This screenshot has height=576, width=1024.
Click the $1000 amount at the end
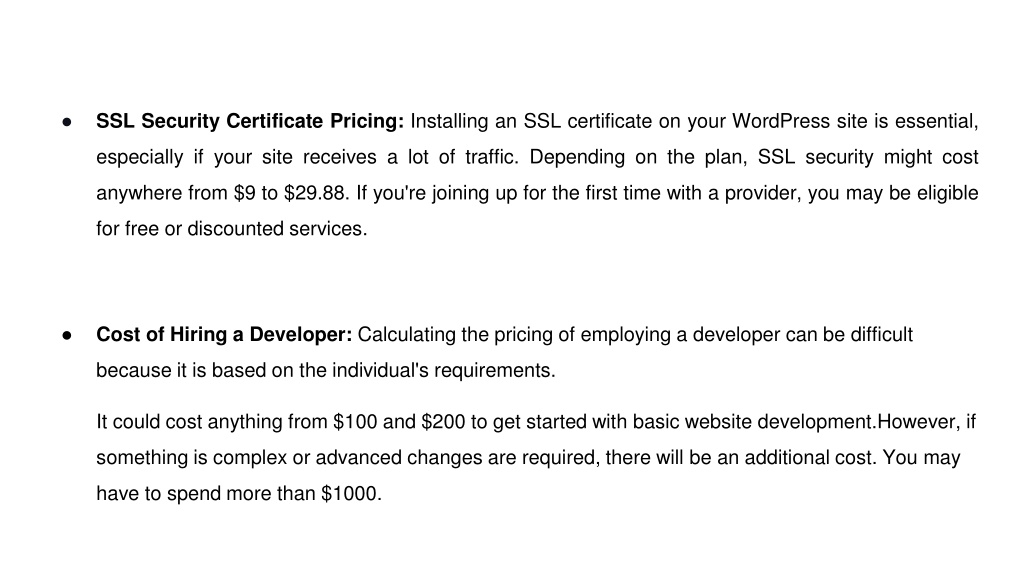pos(349,494)
